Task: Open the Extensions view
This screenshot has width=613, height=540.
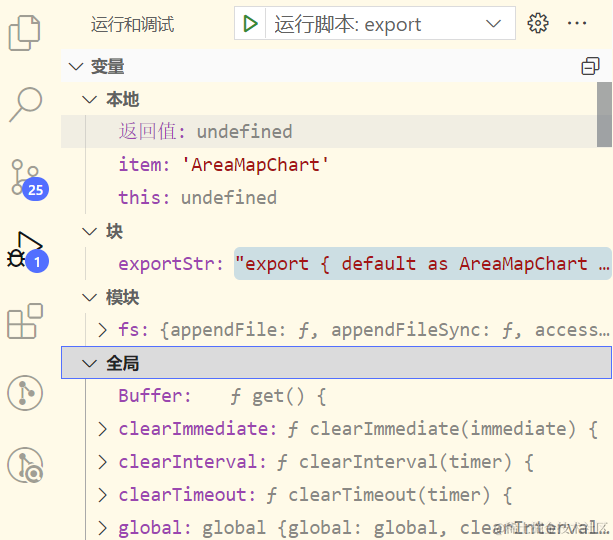Action: coord(25,321)
